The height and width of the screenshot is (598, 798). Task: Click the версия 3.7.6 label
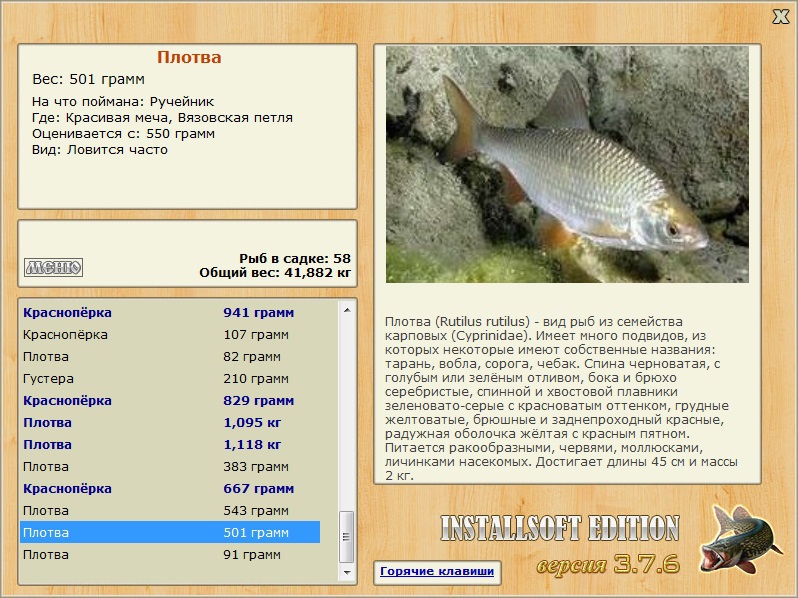[x=608, y=564]
